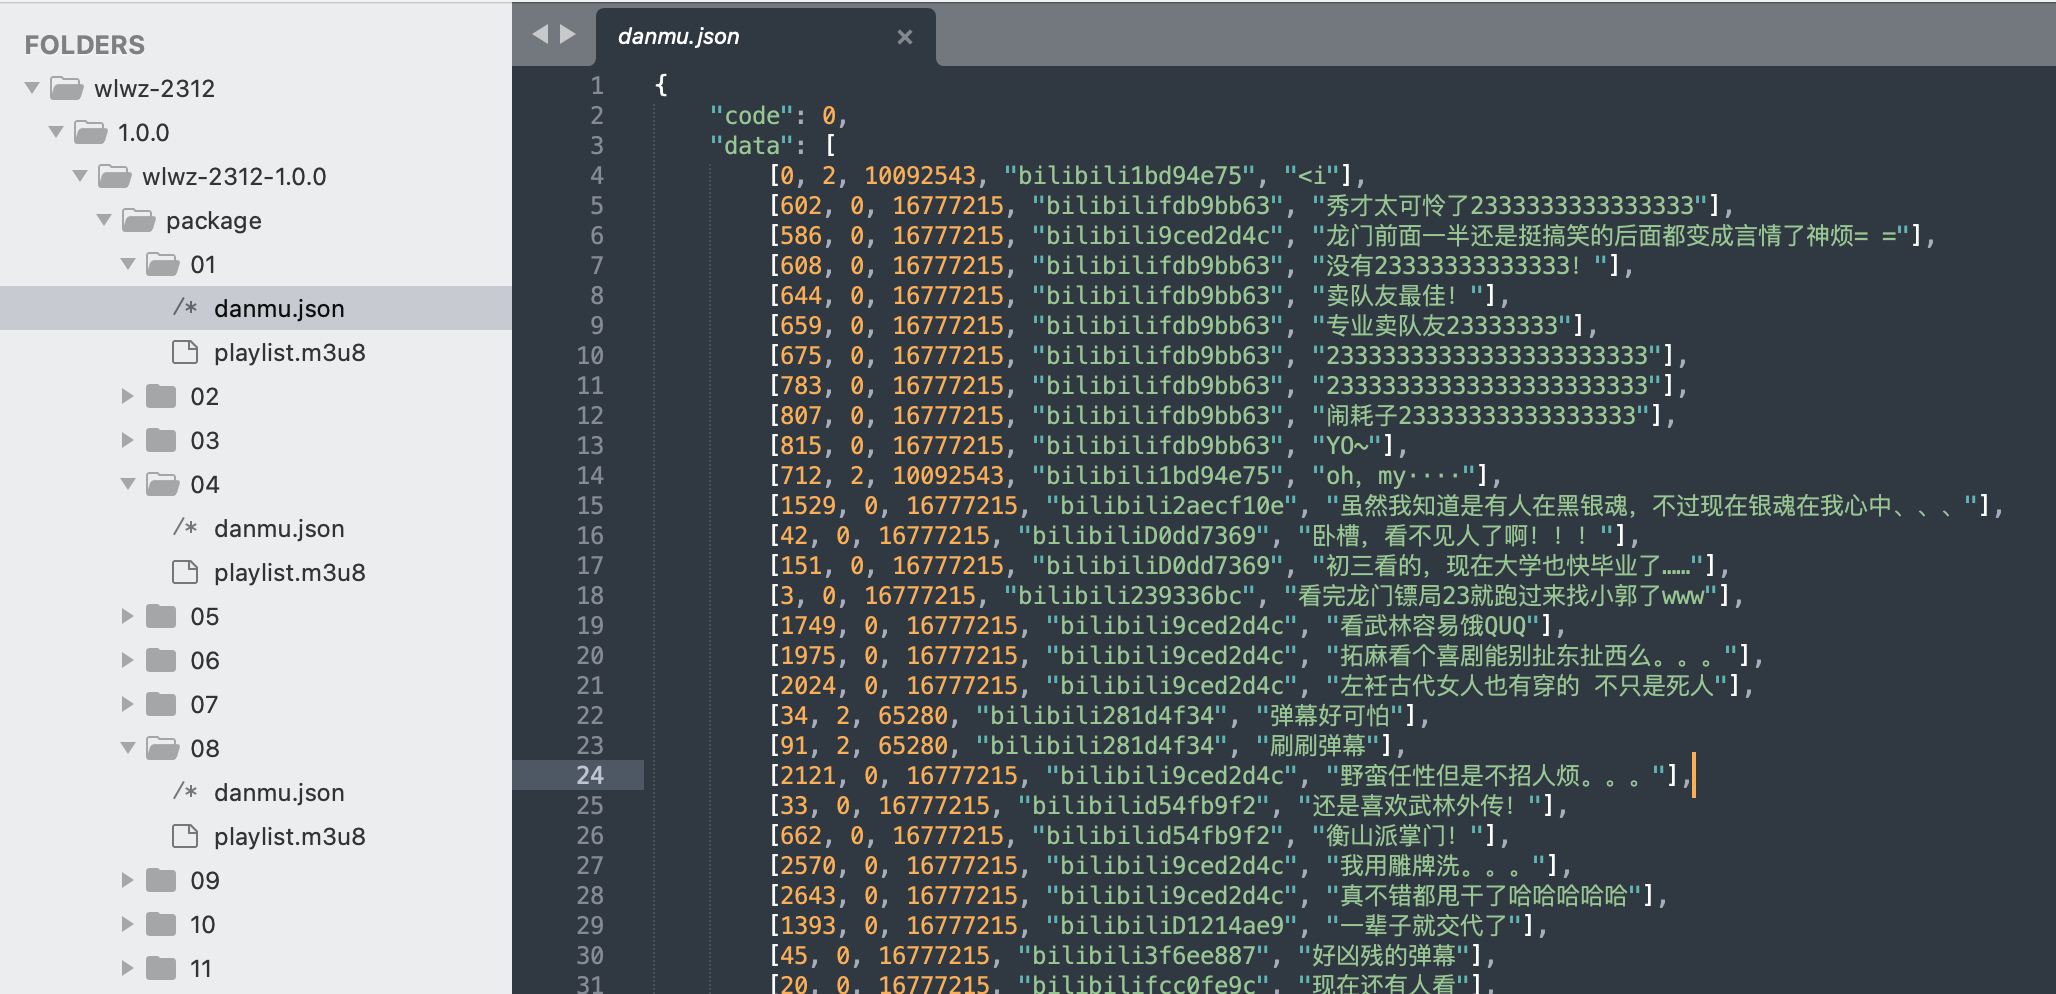Viewport: 2056px width, 994px height.
Task: Collapse the package folder
Action: (x=104, y=220)
